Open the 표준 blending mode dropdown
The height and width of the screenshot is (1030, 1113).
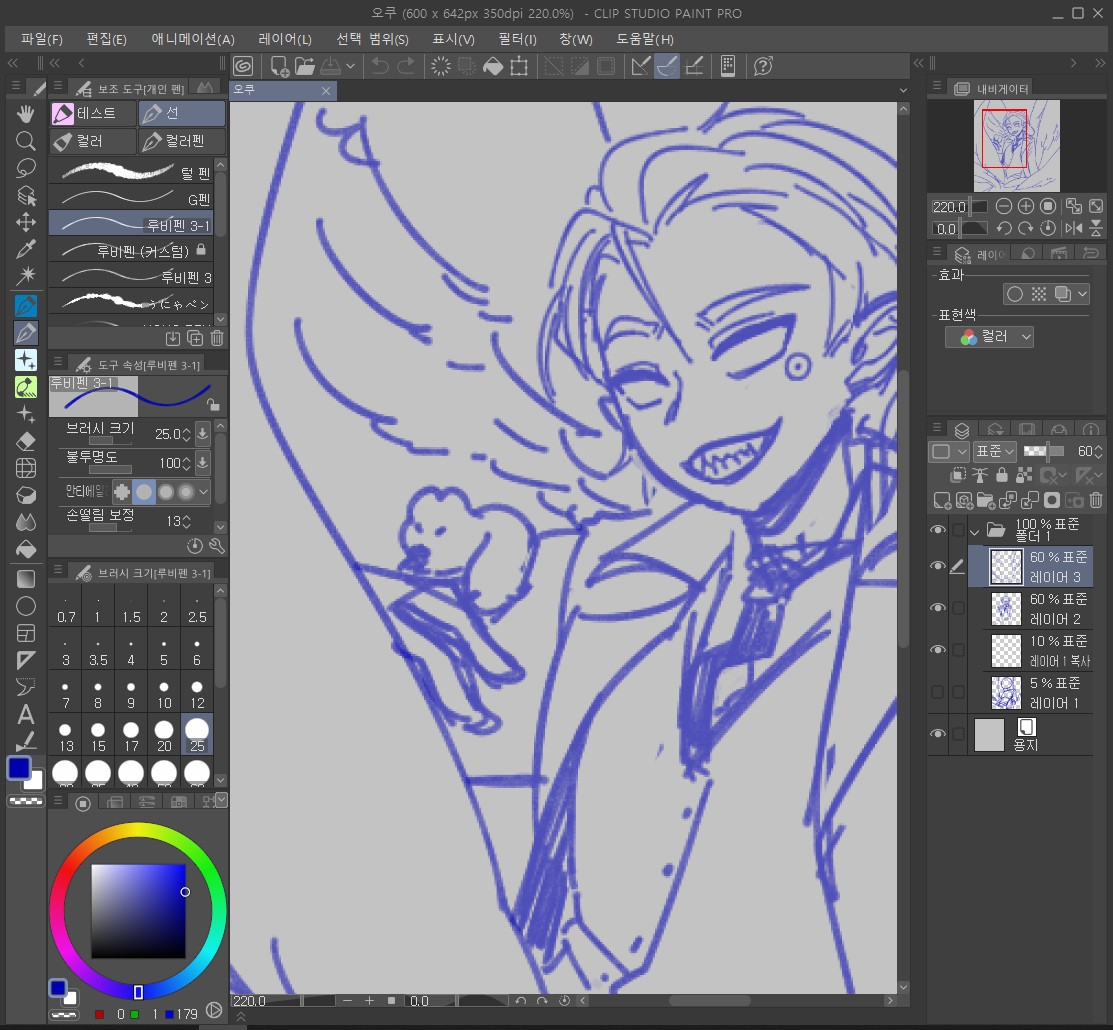[994, 452]
